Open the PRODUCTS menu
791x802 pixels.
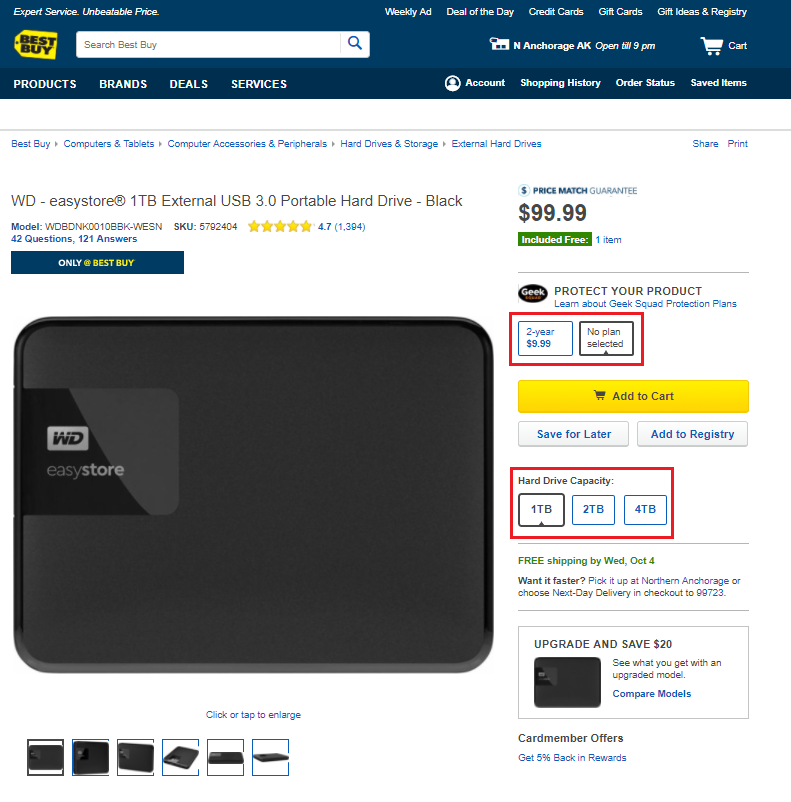(x=45, y=84)
